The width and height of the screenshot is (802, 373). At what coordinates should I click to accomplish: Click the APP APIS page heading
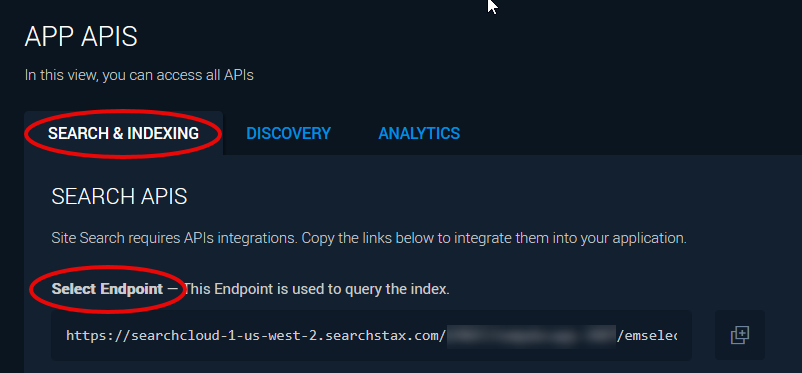tap(81, 37)
